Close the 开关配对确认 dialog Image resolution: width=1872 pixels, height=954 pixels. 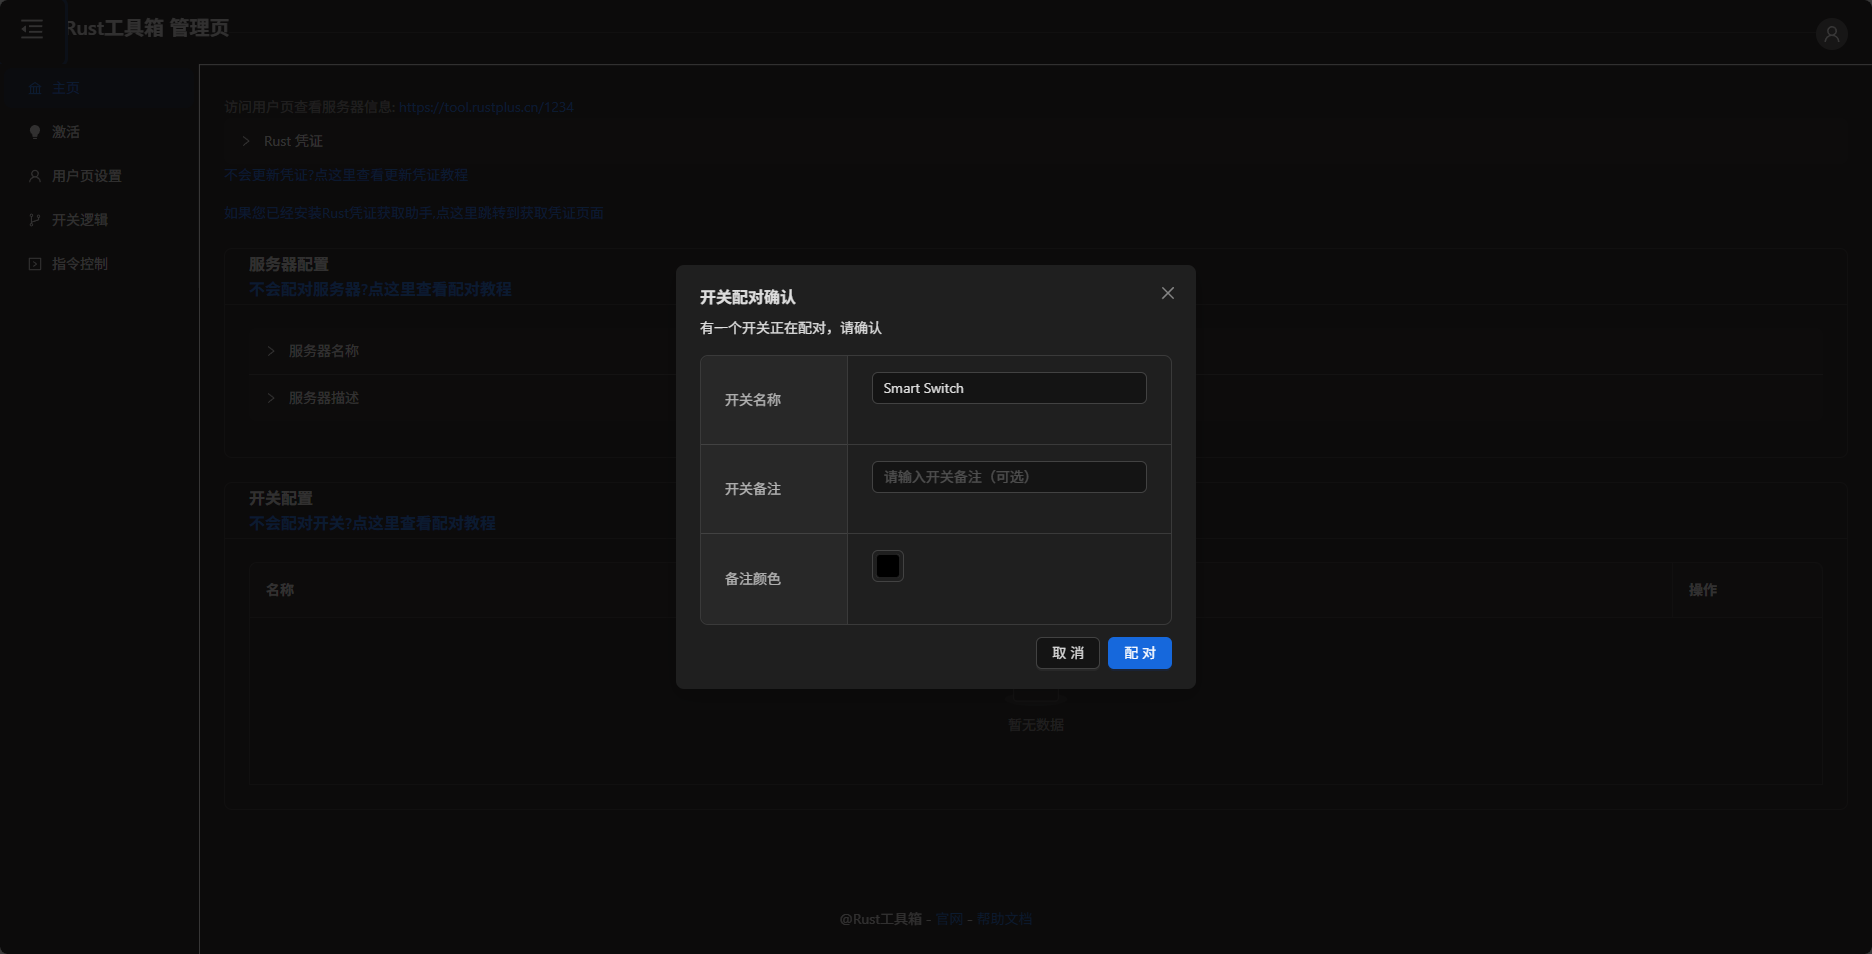(x=1167, y=293)
